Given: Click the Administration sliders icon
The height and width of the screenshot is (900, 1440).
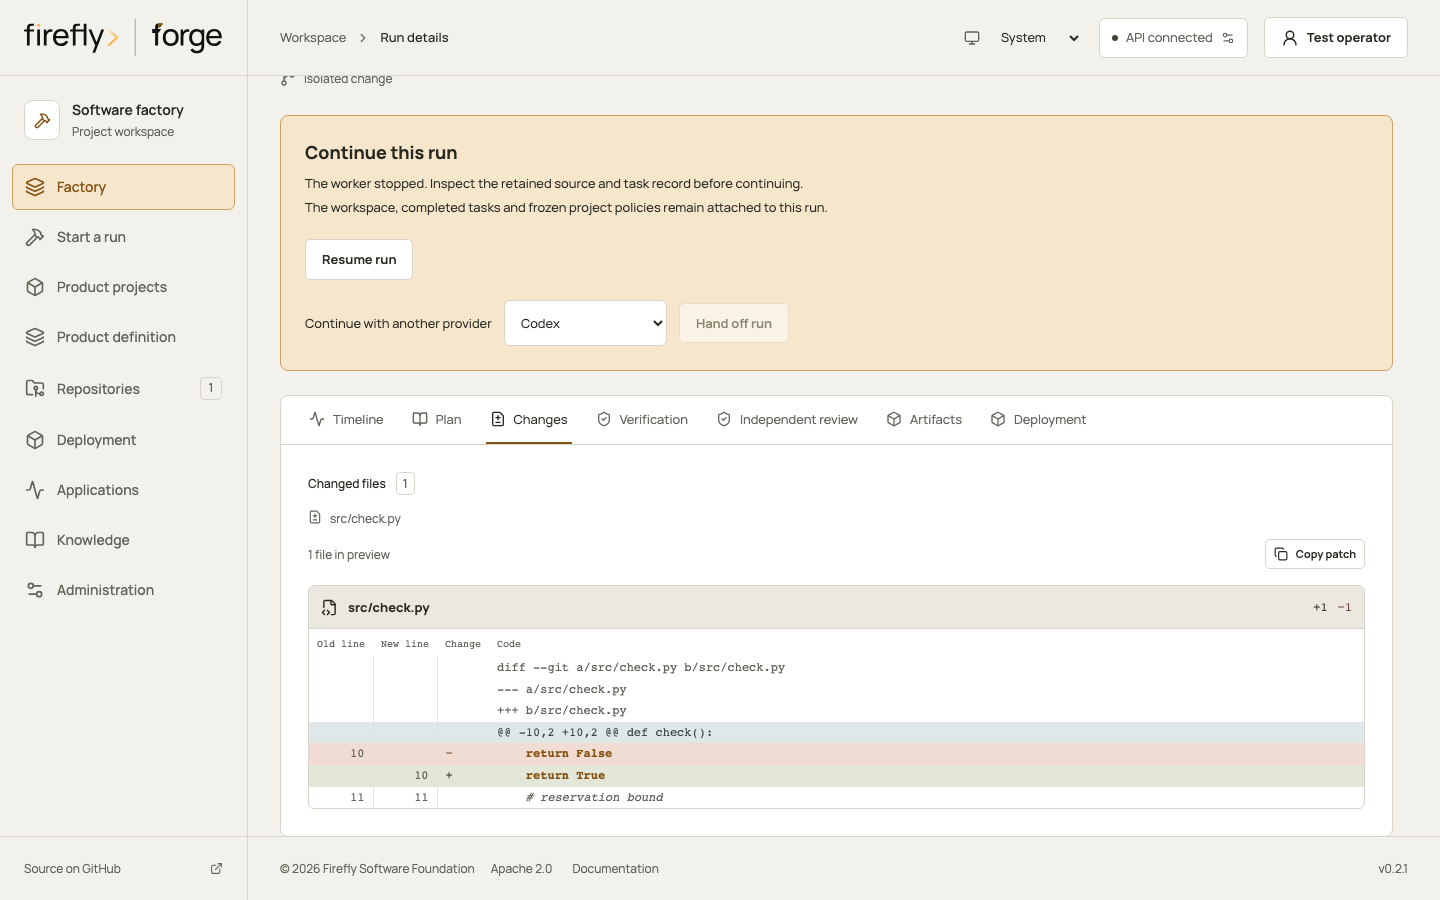Looking at the screenshot, I should coord(35,590).
